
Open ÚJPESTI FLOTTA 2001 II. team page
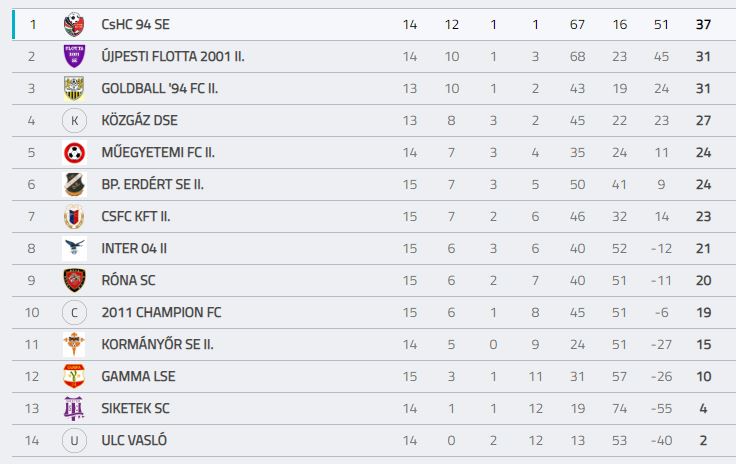173,56
